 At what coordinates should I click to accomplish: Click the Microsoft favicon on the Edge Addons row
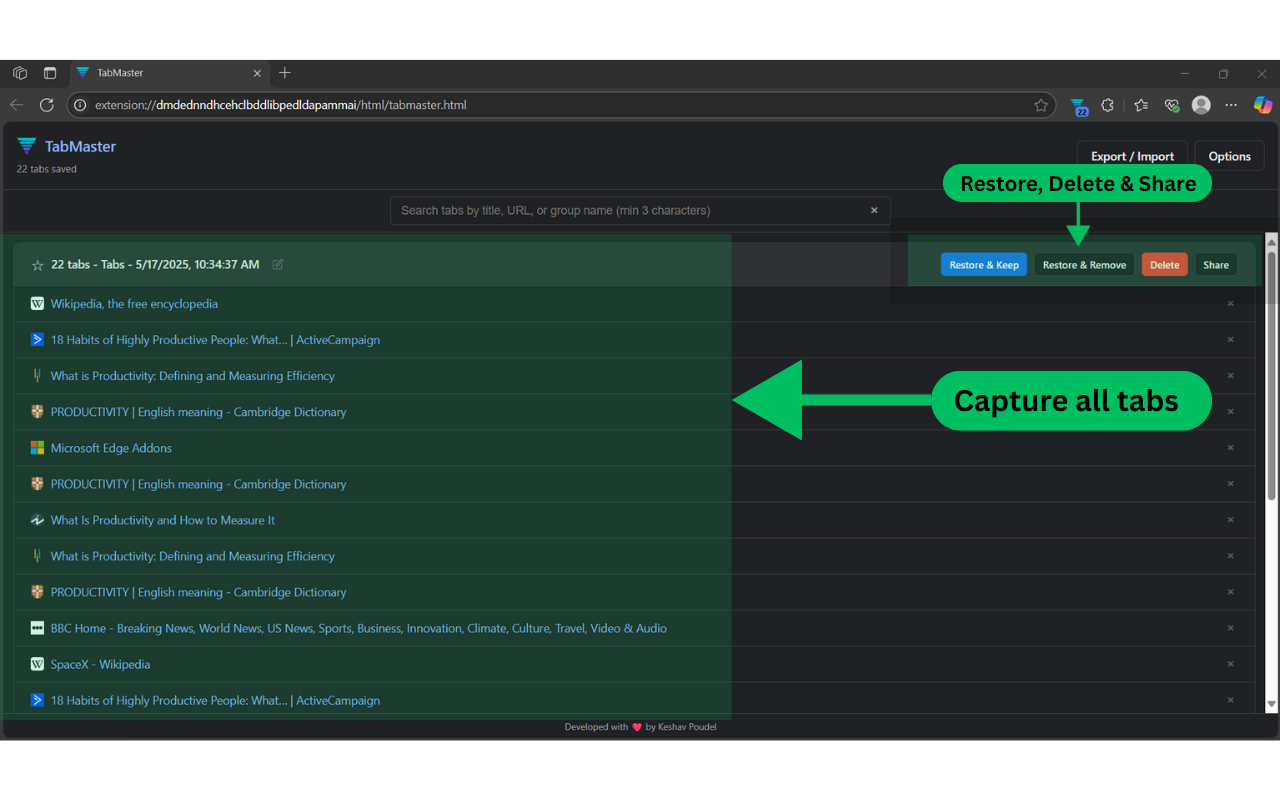point(37,448)
